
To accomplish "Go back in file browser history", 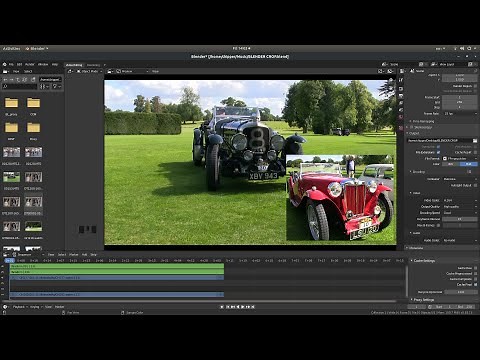I will click(x=6, y=80).
